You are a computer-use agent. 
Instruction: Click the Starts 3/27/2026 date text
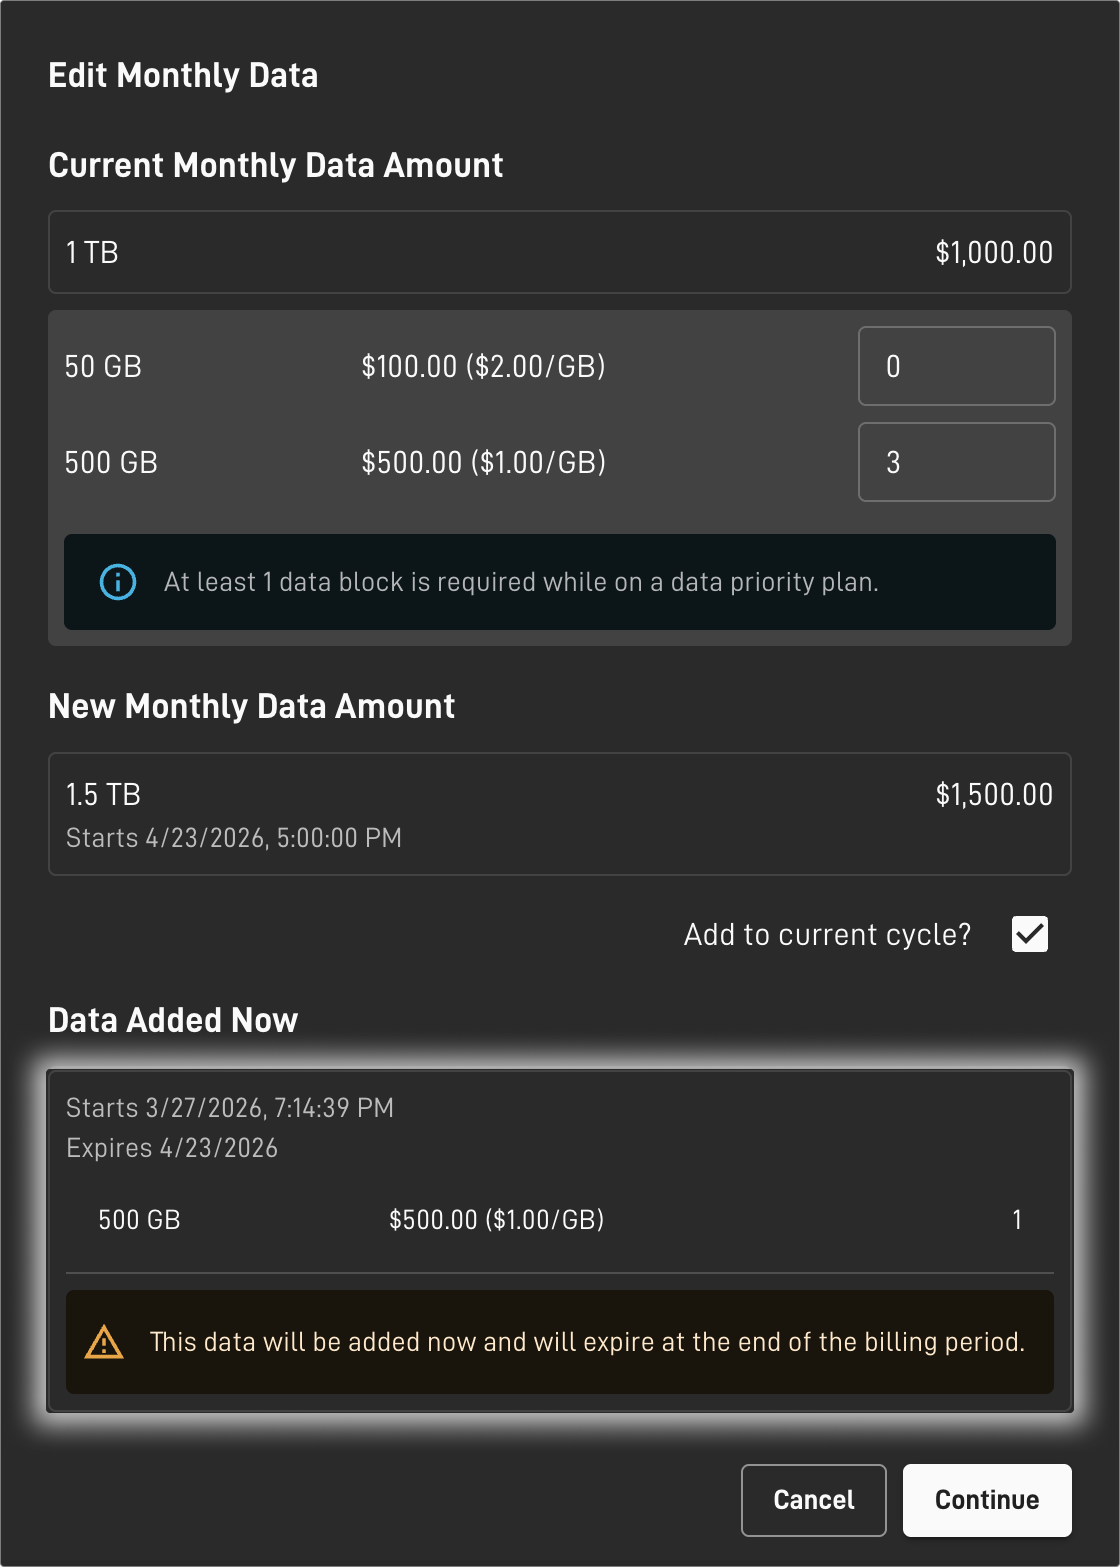(230, 1108)
